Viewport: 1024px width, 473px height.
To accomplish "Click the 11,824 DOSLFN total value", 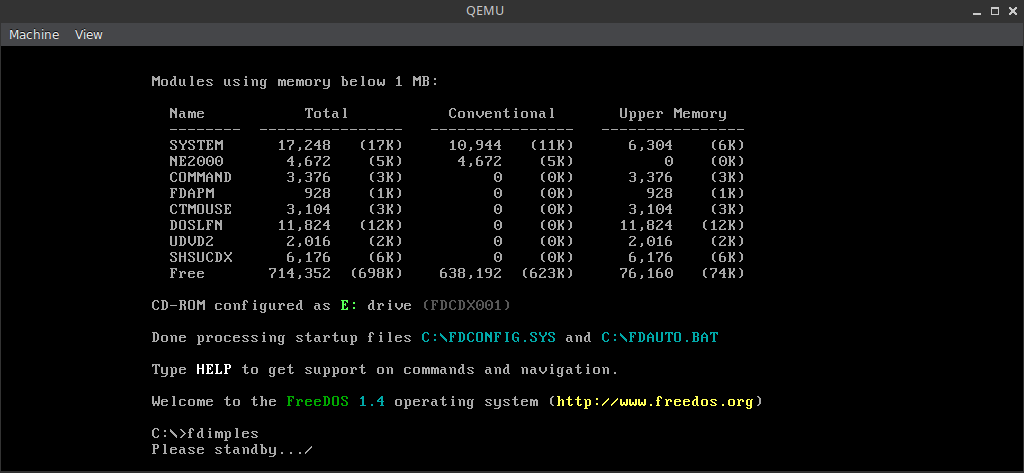I will click(x=304, y=225).
